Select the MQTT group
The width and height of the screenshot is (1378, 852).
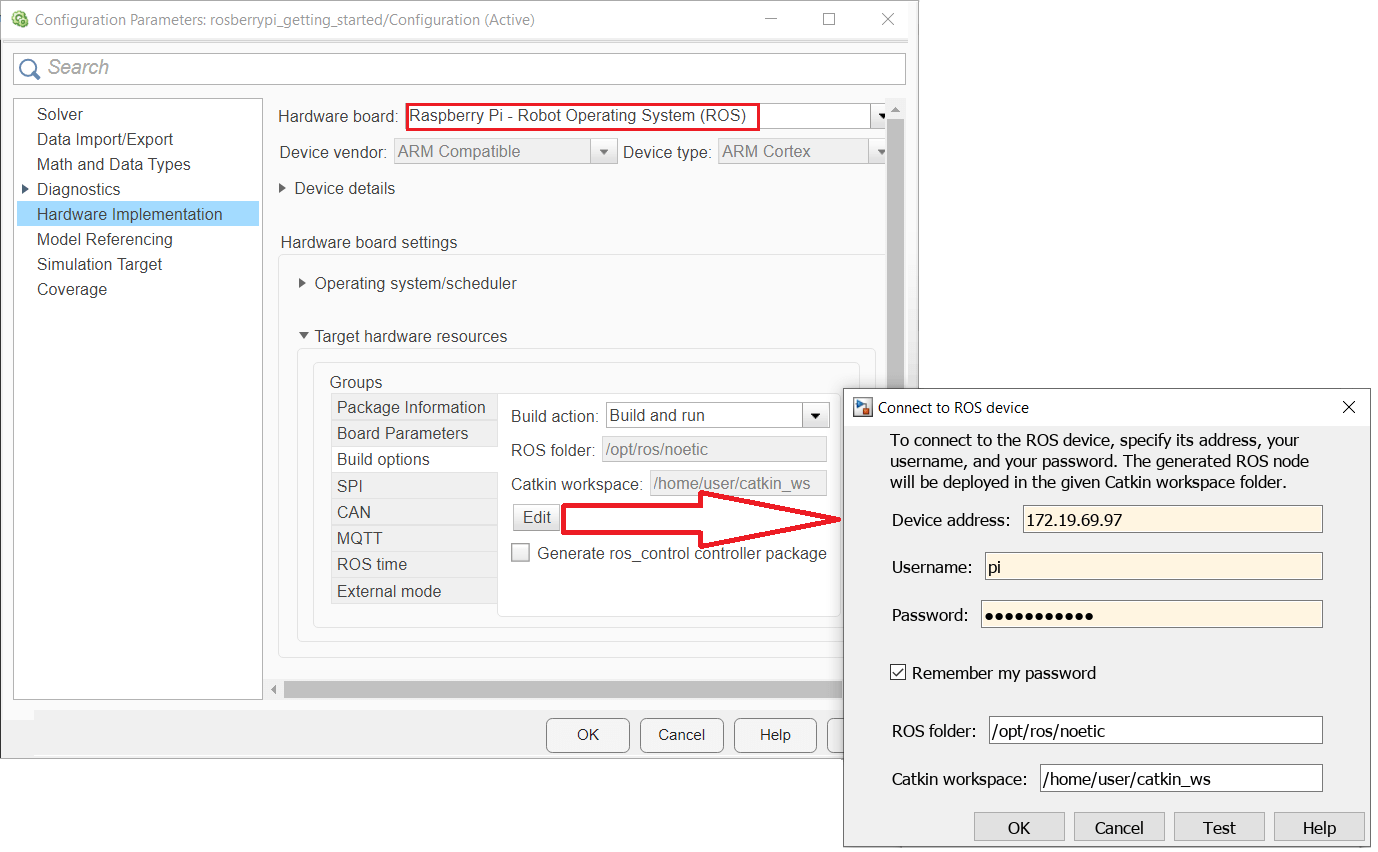pyautogui.click(x=414, y=538)
